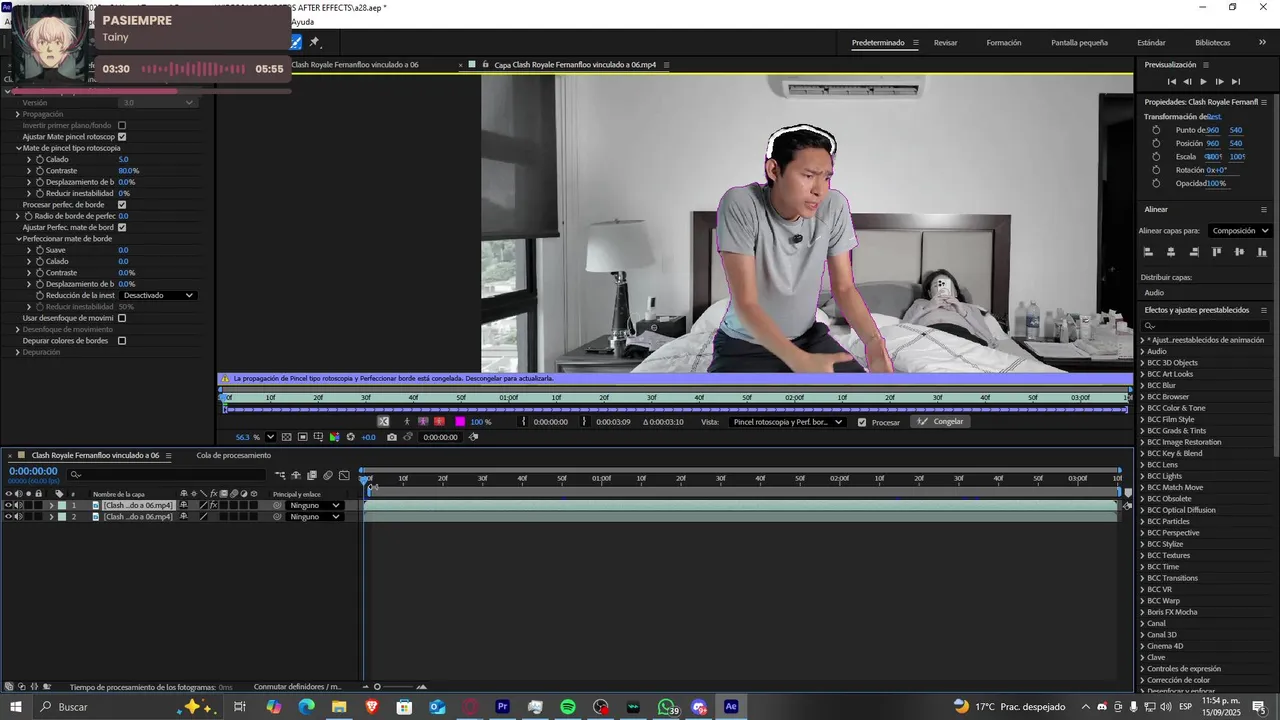The width and height of the screenshot is (1280, 720).
Task: Mute audio of layer 2 in timeline
Action: pyautogui.click(x=19, y=517)
